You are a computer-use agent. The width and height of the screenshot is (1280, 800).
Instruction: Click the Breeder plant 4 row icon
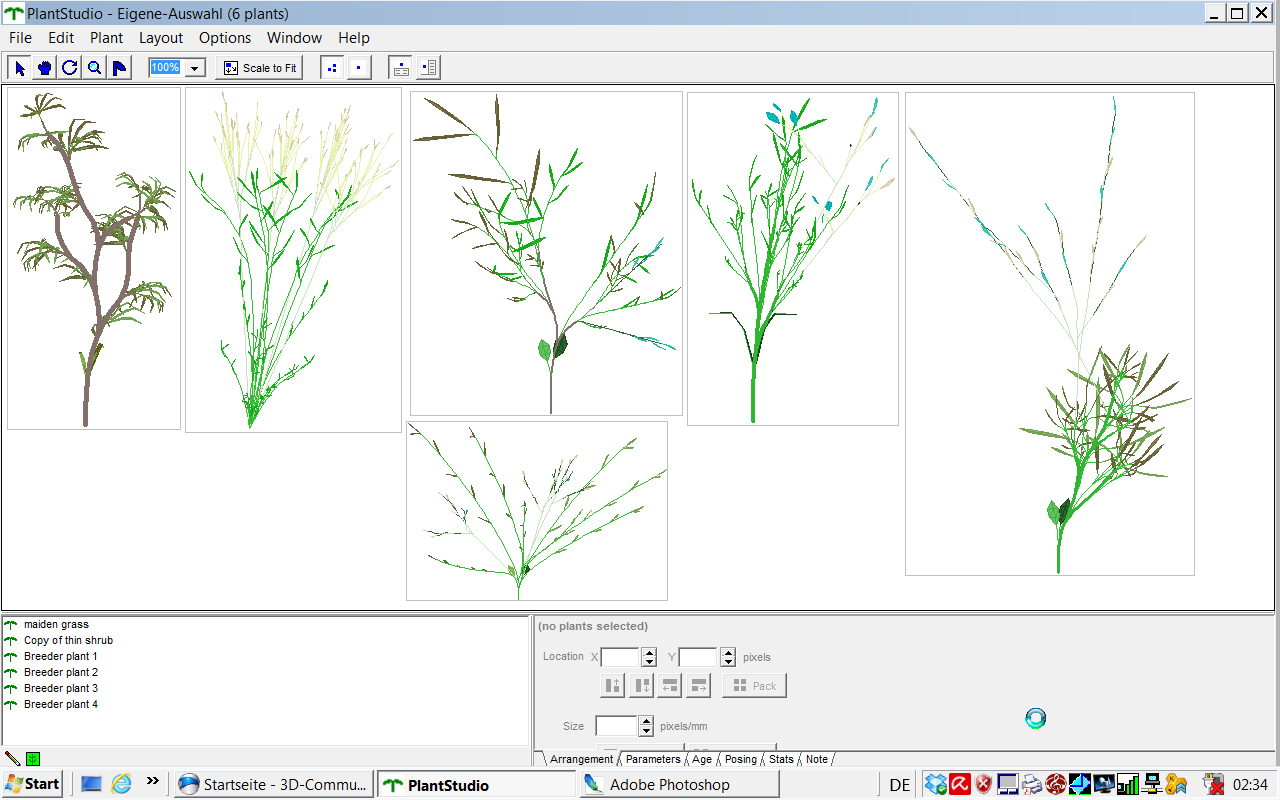coord(11,704)
